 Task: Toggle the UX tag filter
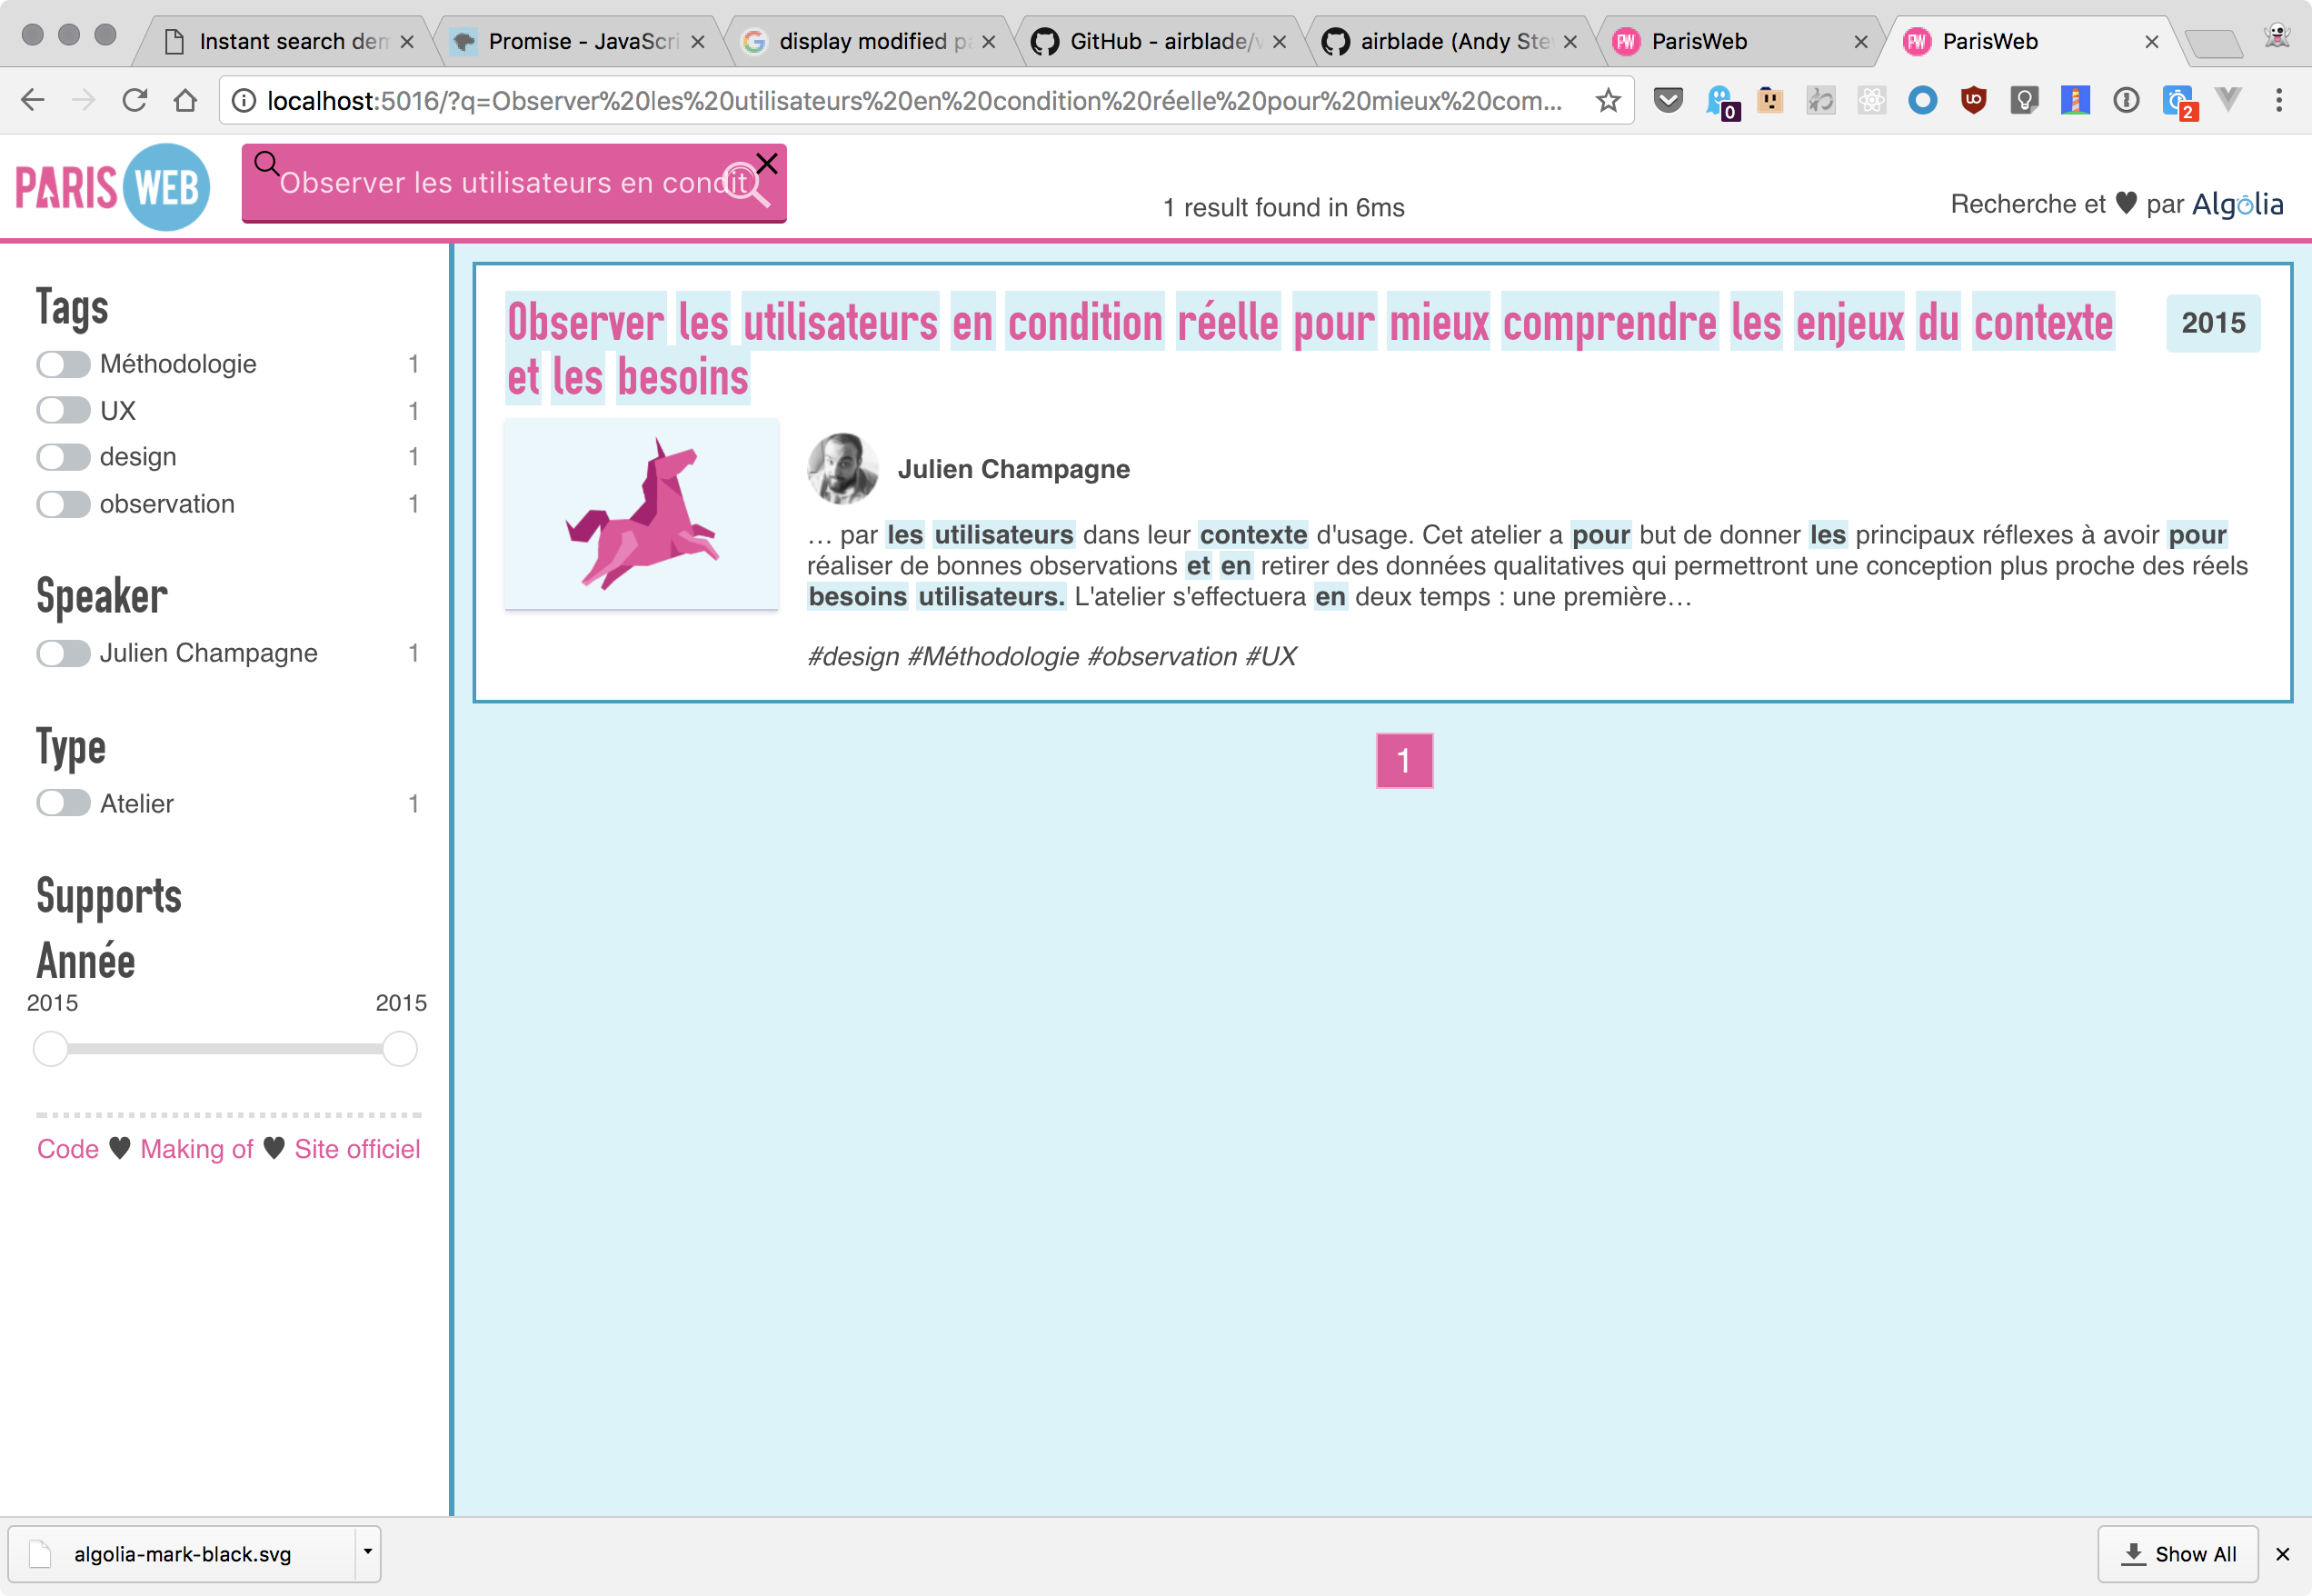pos(63,410)
